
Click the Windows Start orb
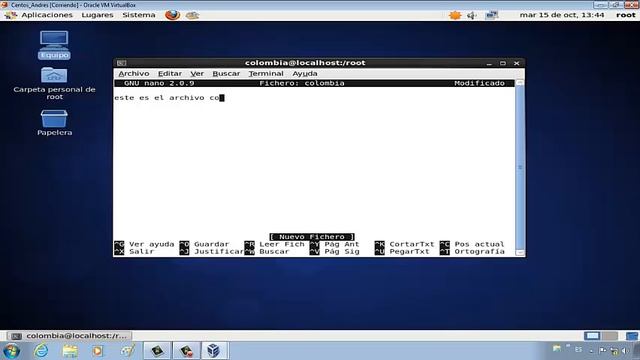point(11,351)
